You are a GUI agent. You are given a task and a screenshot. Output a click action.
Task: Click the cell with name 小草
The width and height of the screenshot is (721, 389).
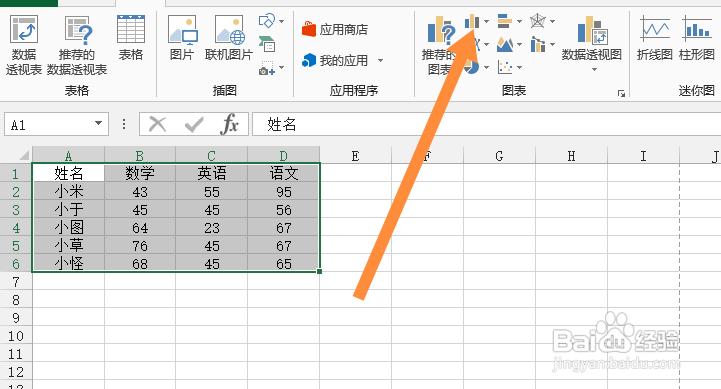[x=69, y=245]
